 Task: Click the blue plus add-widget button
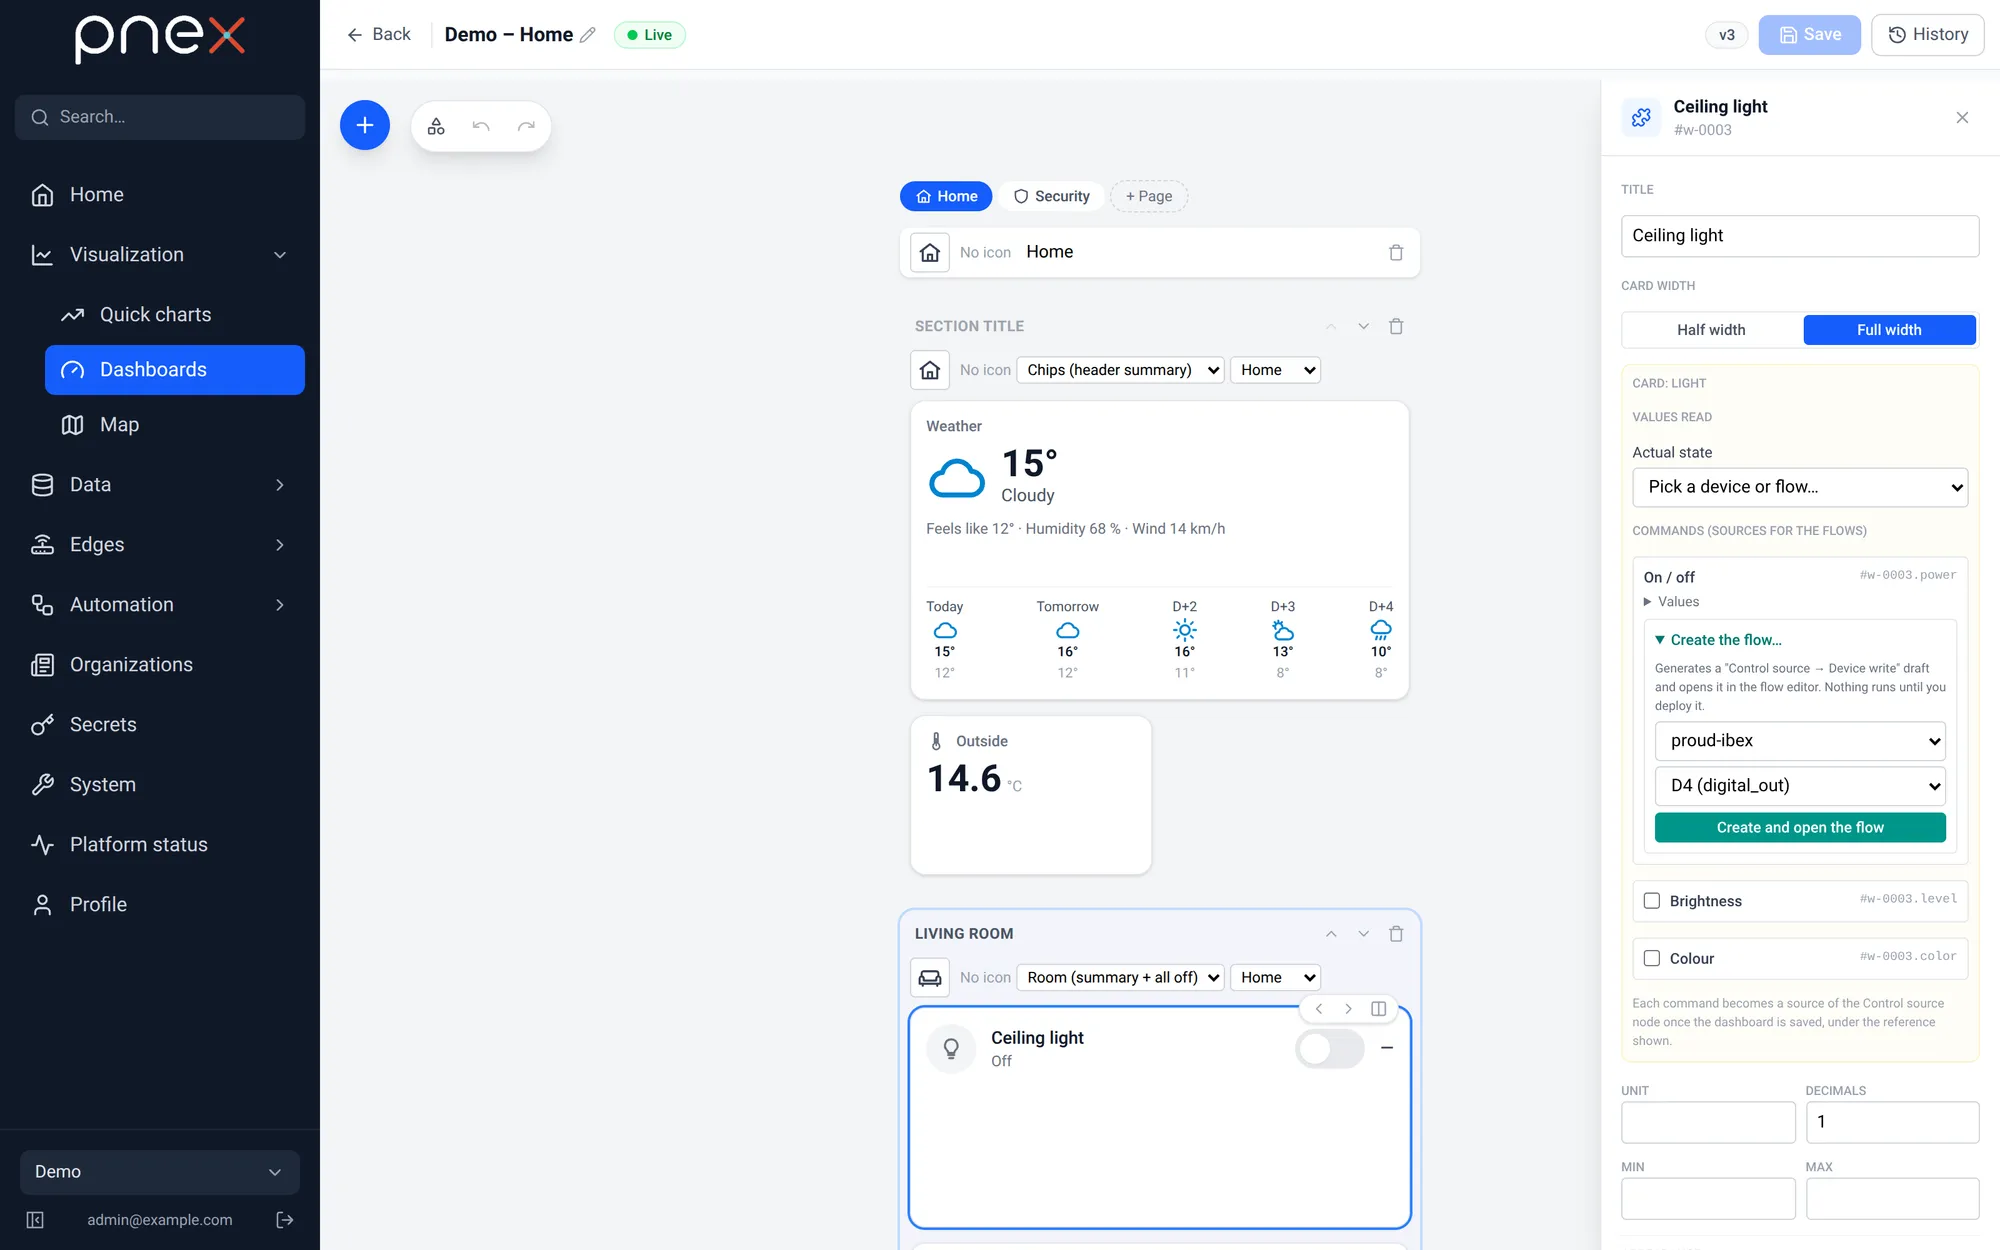365,126
